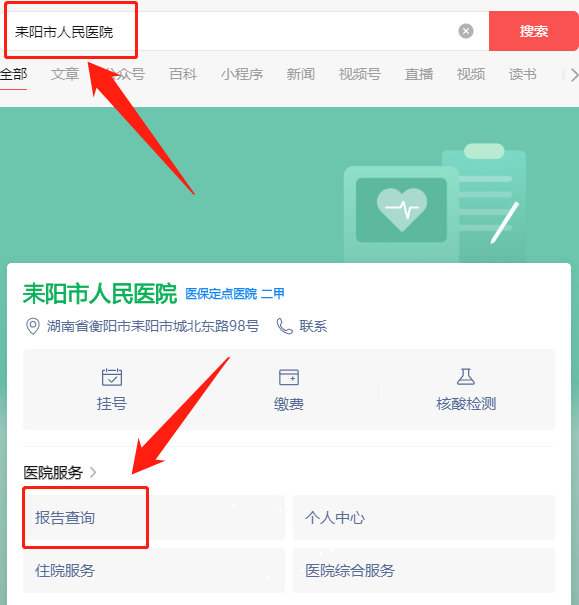Image resolution: width=579 pixels, height=605 pixels.
Task: Tap the phone icon beside 联系
Action: coord(285,326)
